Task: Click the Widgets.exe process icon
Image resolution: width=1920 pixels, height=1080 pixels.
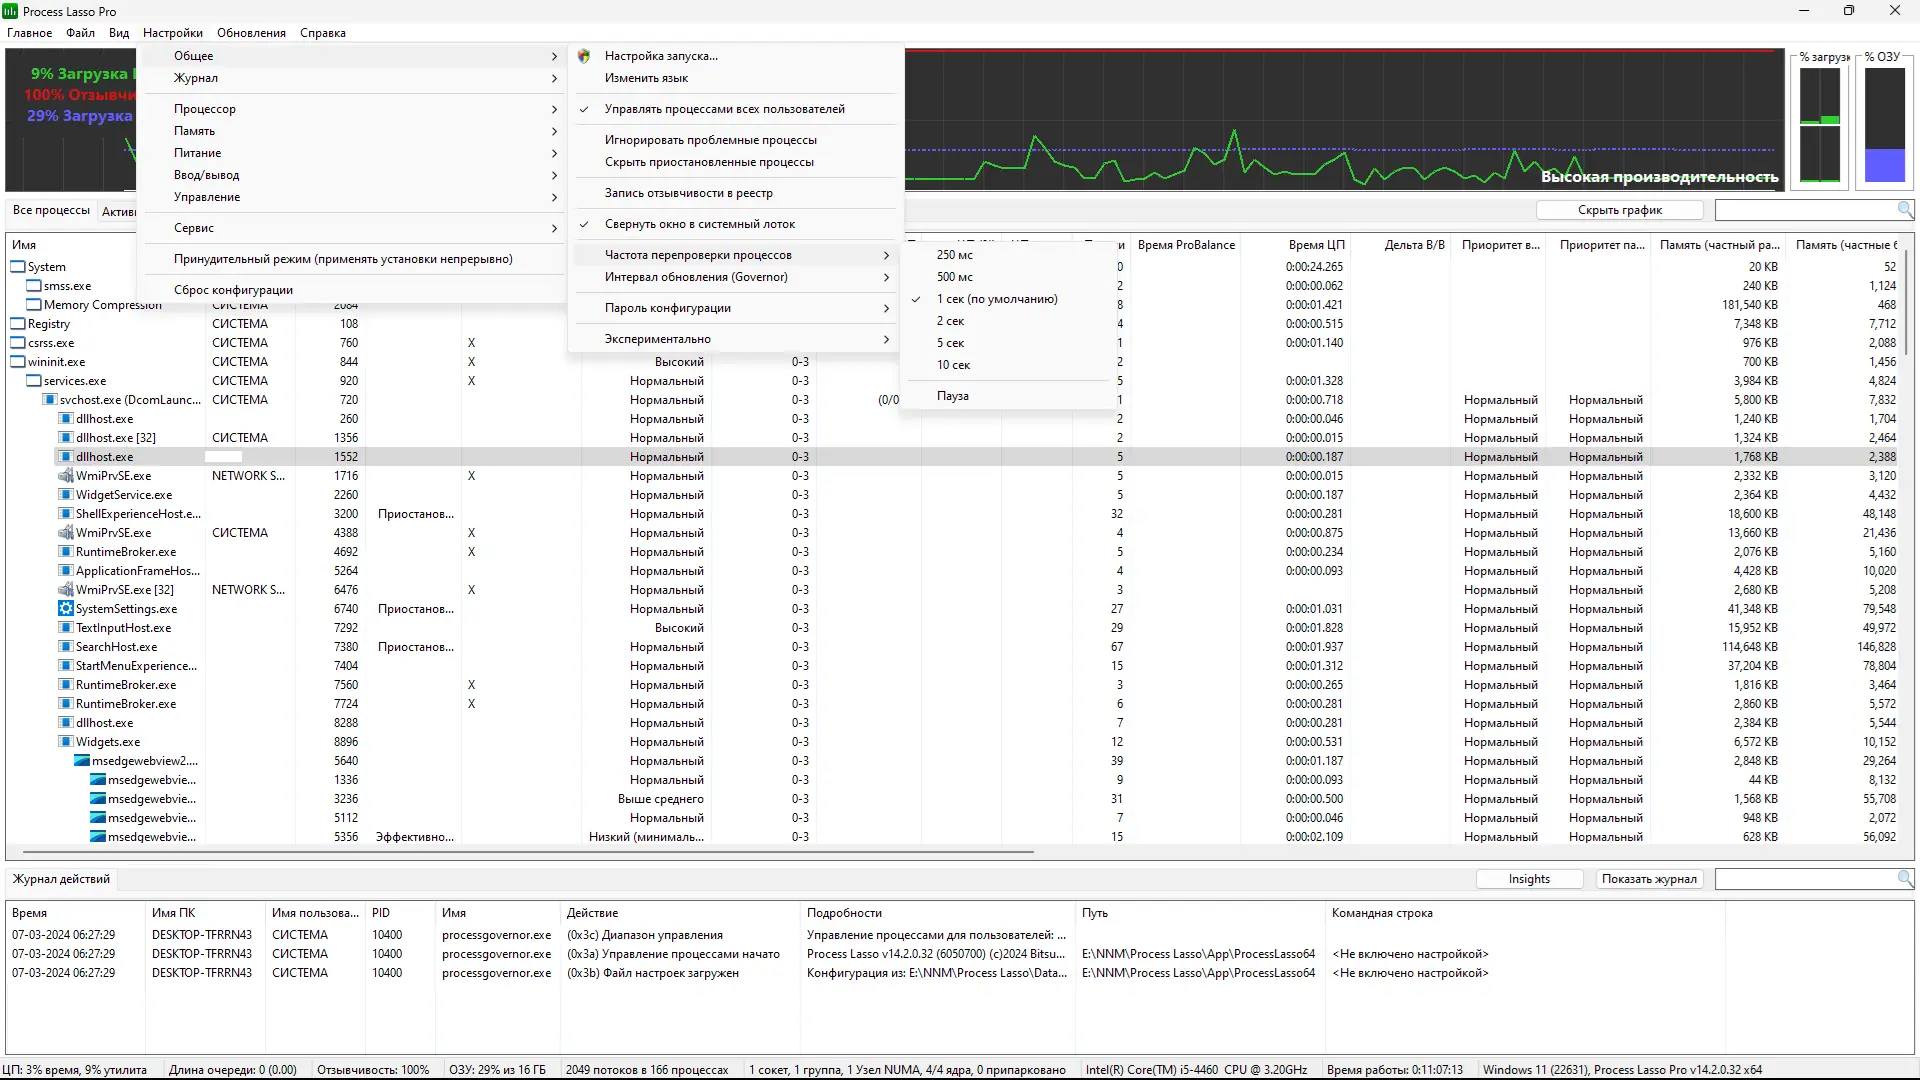Action: coord(66,742)
